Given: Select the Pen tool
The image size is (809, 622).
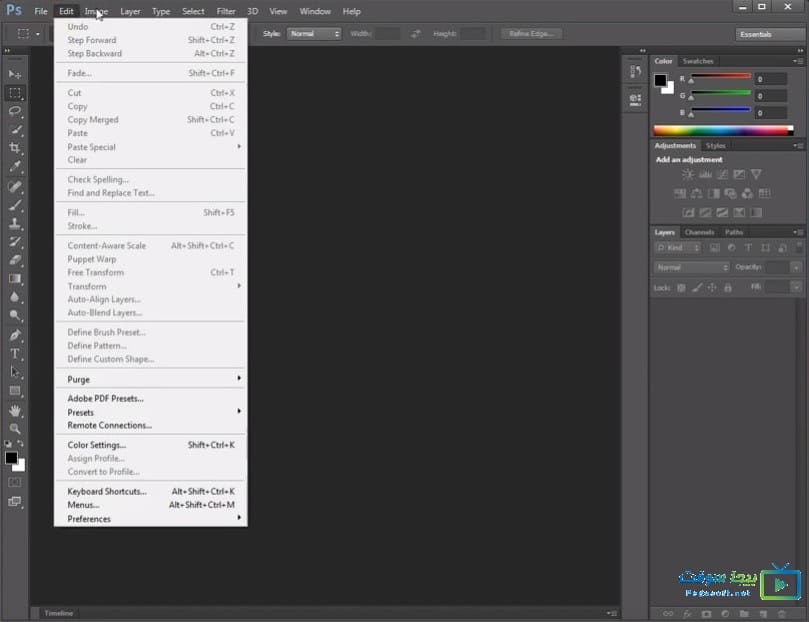Looking at the screenshot, I should coord(14,335).
